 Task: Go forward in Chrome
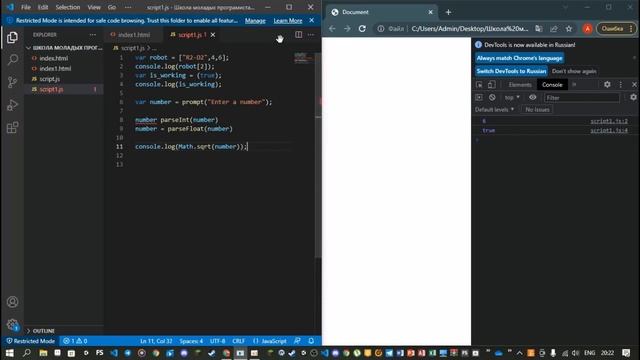coord(347,29)
